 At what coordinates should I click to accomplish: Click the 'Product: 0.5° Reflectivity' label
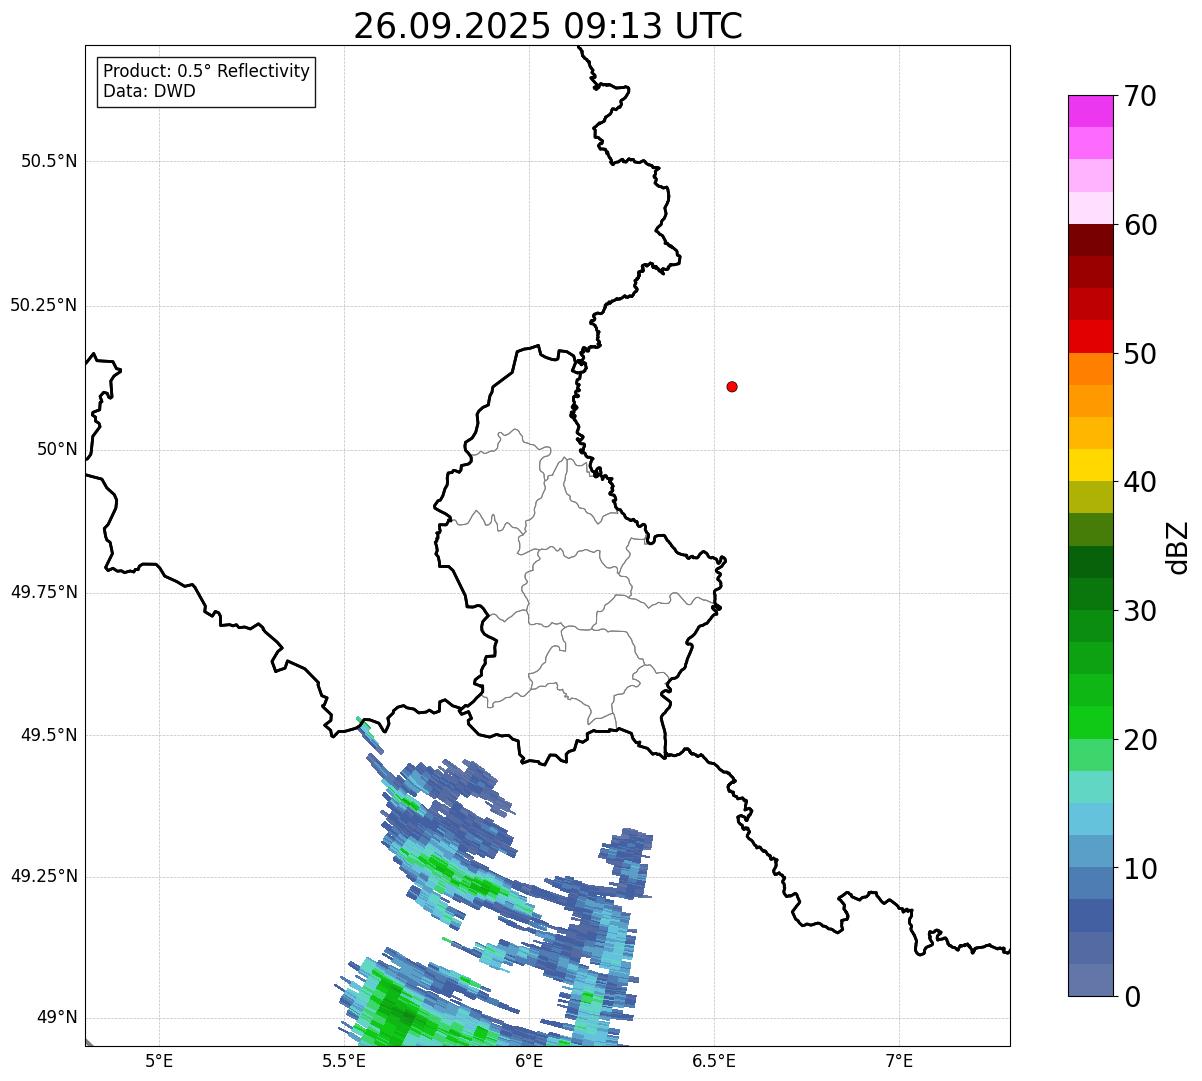pos(206,72)
